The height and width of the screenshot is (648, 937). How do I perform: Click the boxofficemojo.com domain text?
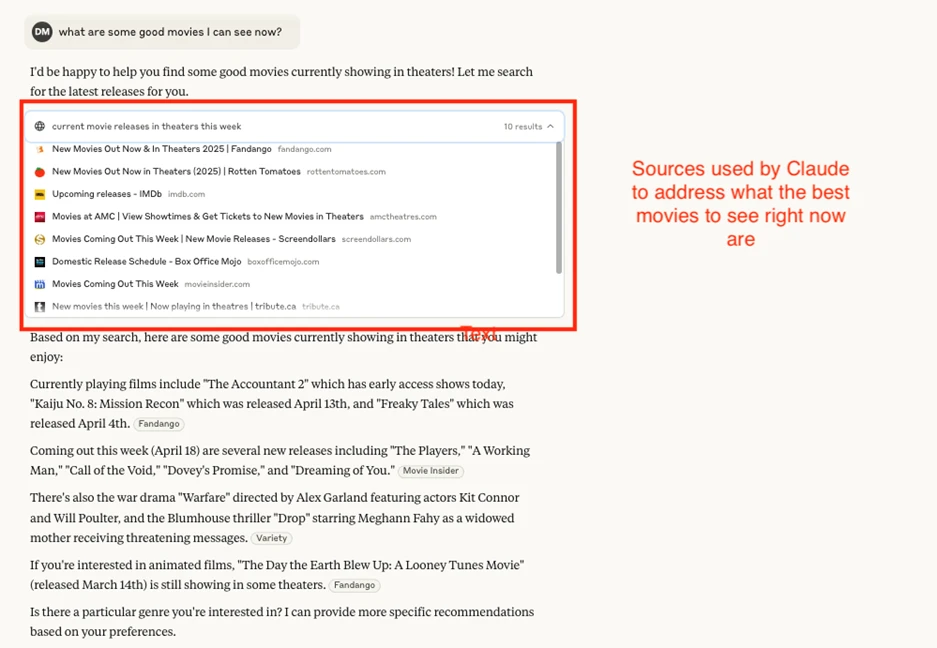tap(283, 262)
